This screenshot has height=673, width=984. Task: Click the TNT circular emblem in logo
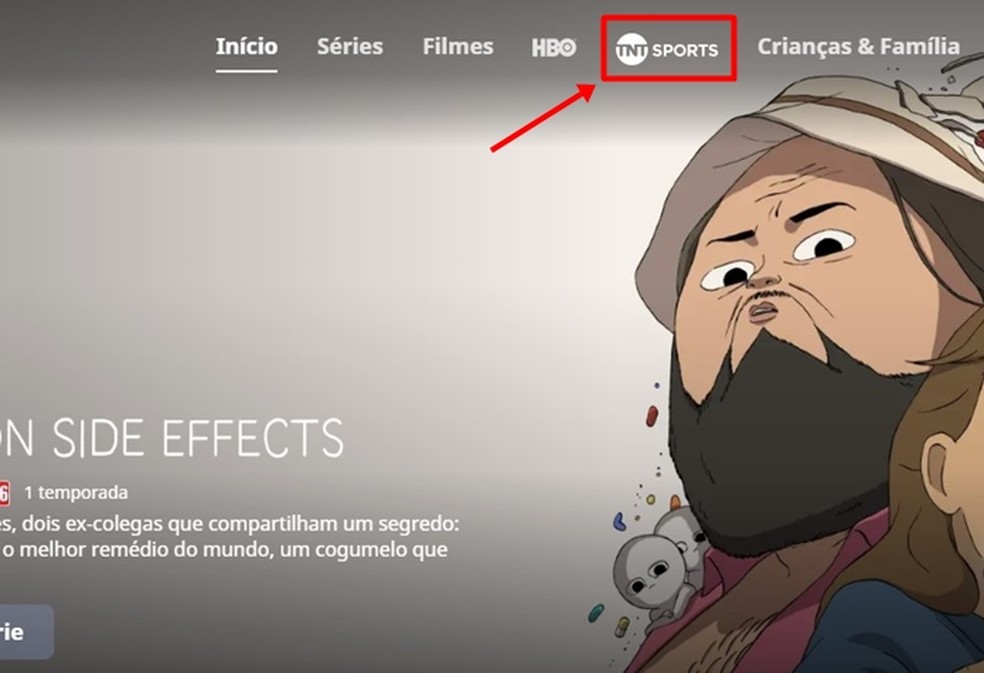631,50
